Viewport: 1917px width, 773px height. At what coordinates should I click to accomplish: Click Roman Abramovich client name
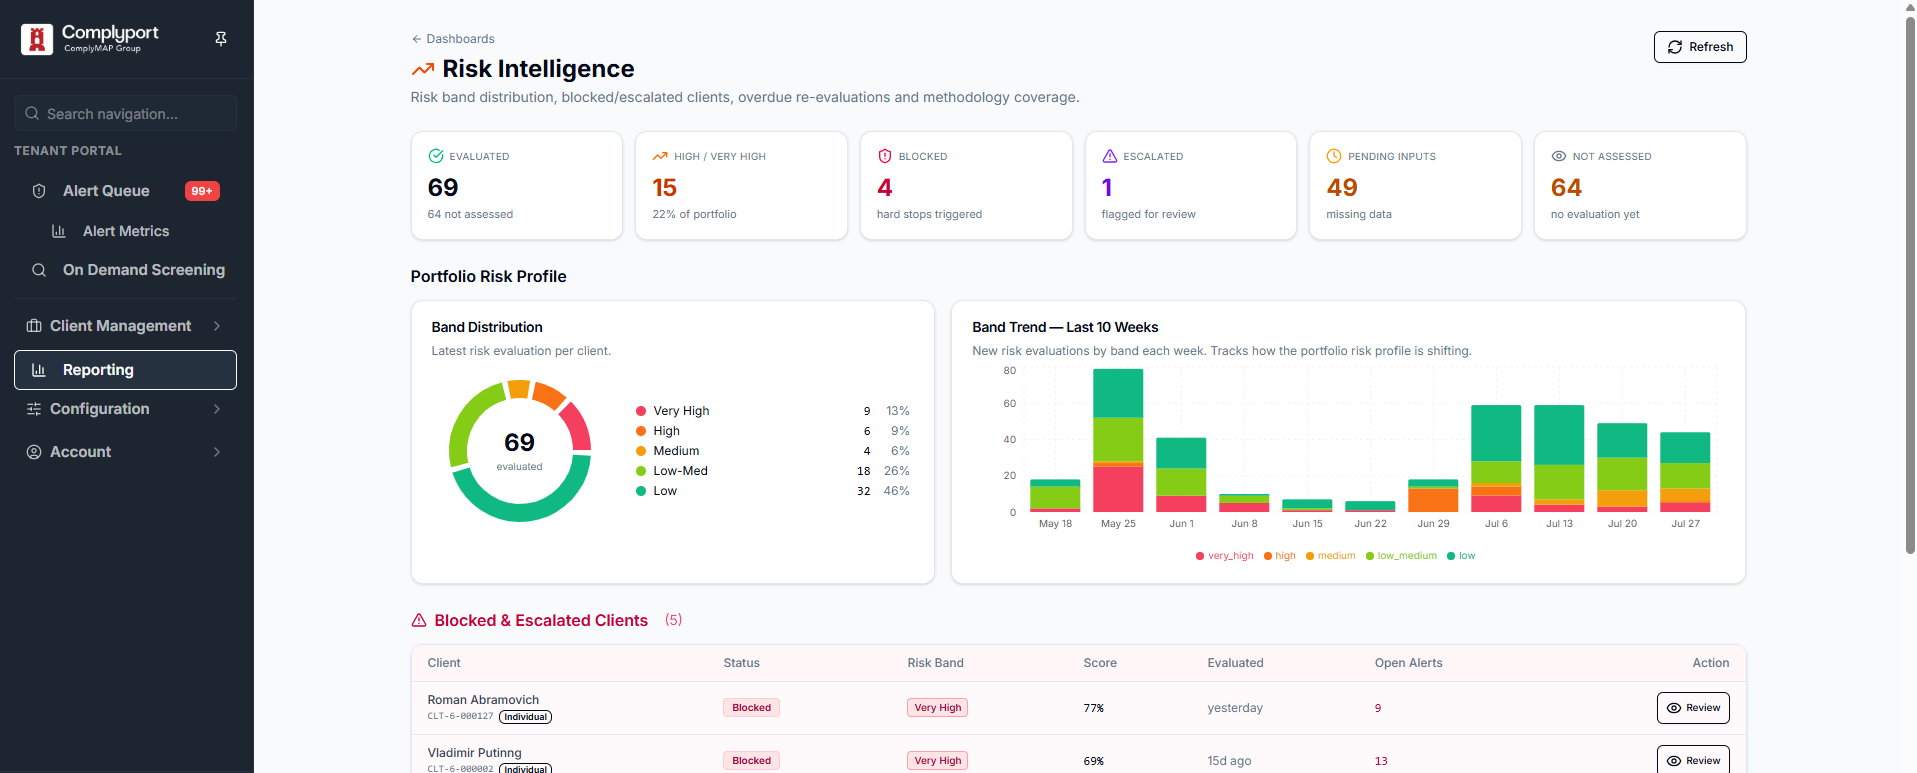click(x=483, y=700)
